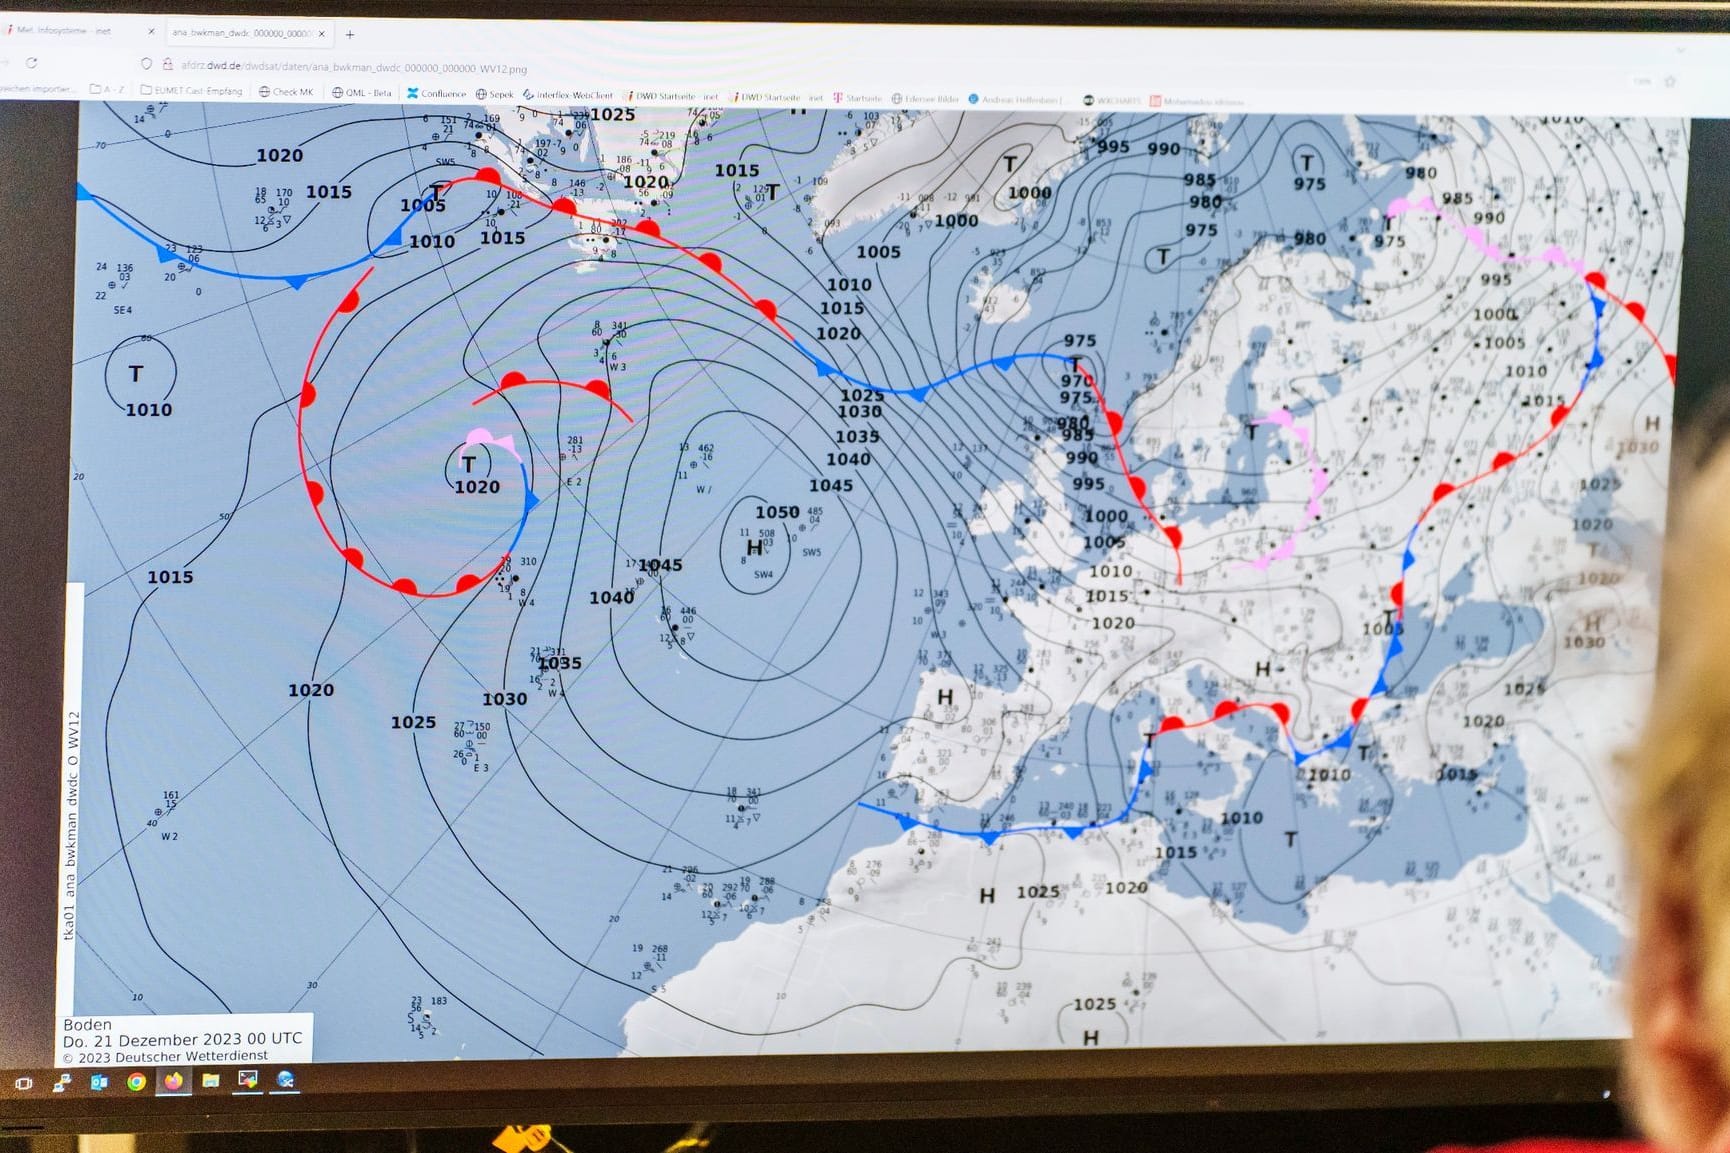The height and width of the screenshot is (1153, 1730).
Task: Open the Edersee Bilder bookmark
Action: (x=925, y=99)
